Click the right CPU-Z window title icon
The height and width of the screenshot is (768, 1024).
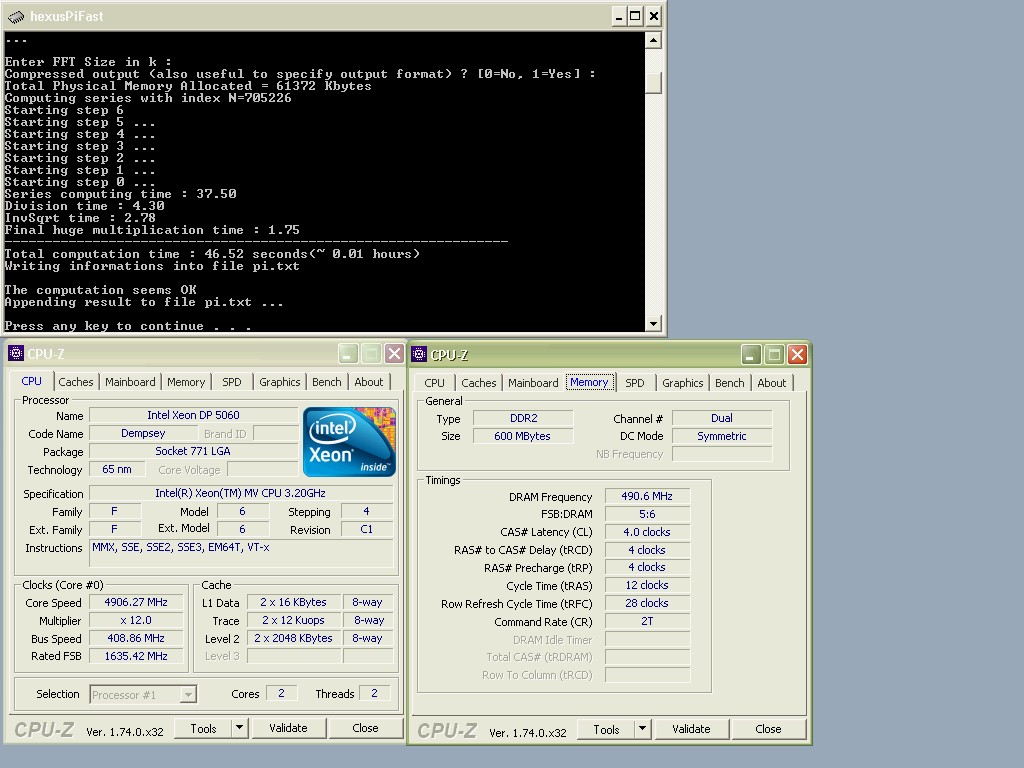pyautogui.click(x=419, y=355)
